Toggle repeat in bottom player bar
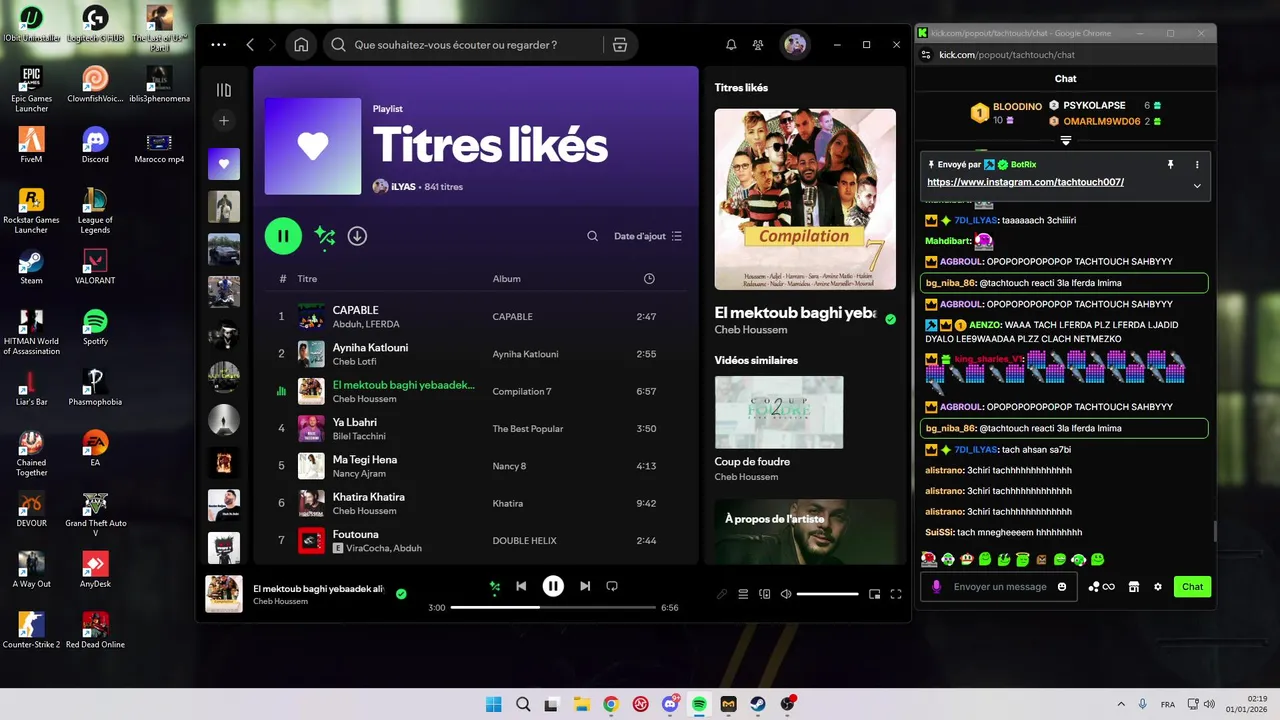This screenshot has width=1280, height=720. pos(612,586)
